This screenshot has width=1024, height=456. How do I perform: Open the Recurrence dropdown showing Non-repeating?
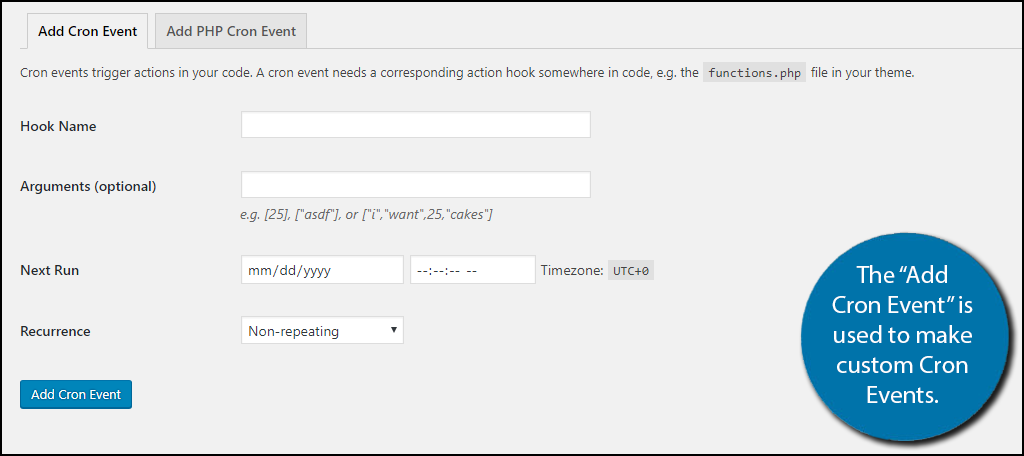[322, 331]
